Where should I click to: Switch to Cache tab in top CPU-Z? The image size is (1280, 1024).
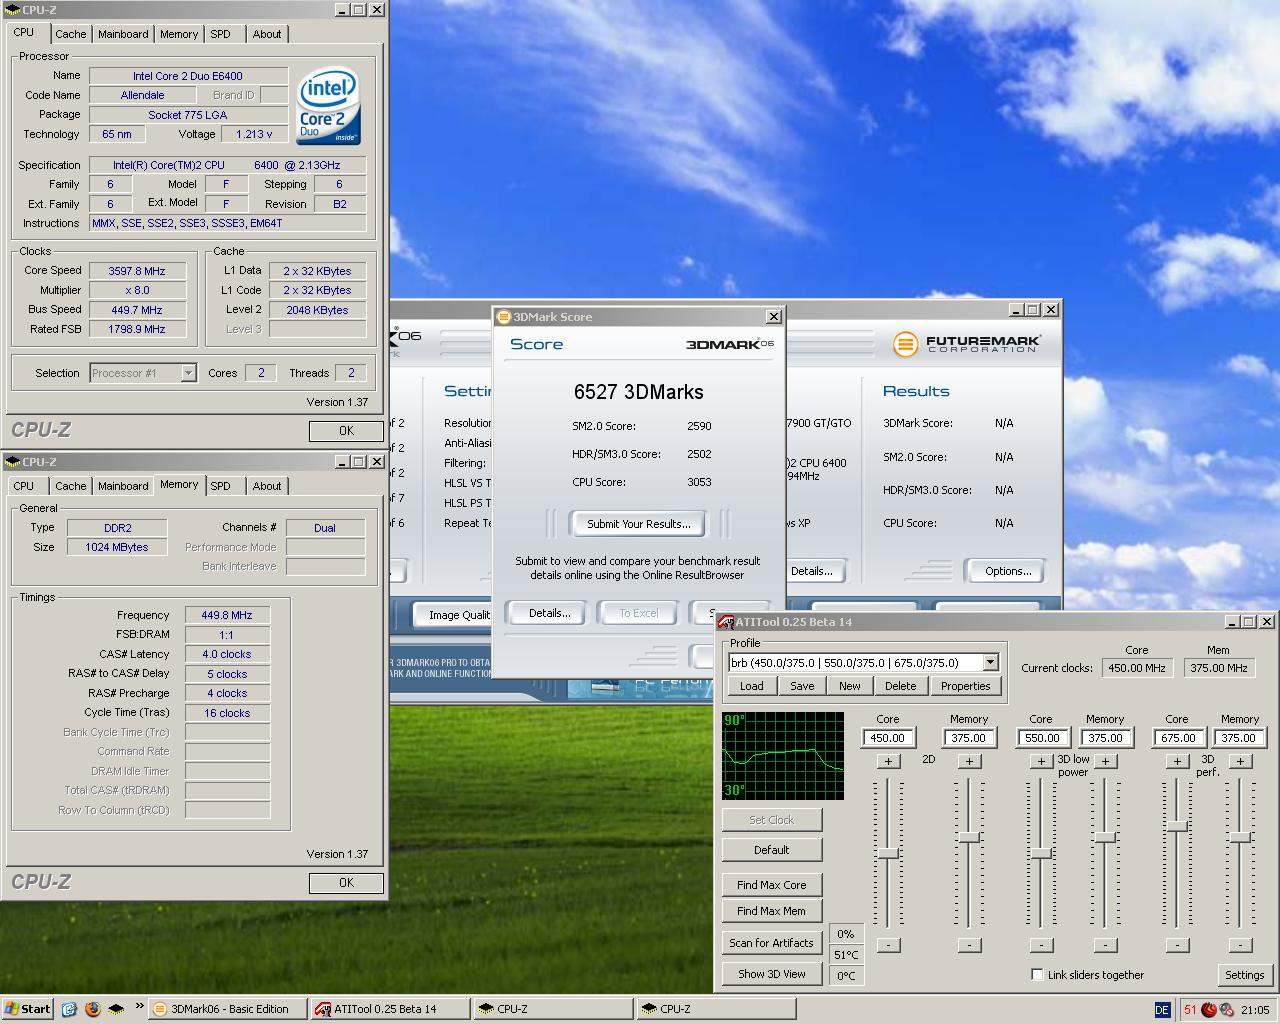70,34
